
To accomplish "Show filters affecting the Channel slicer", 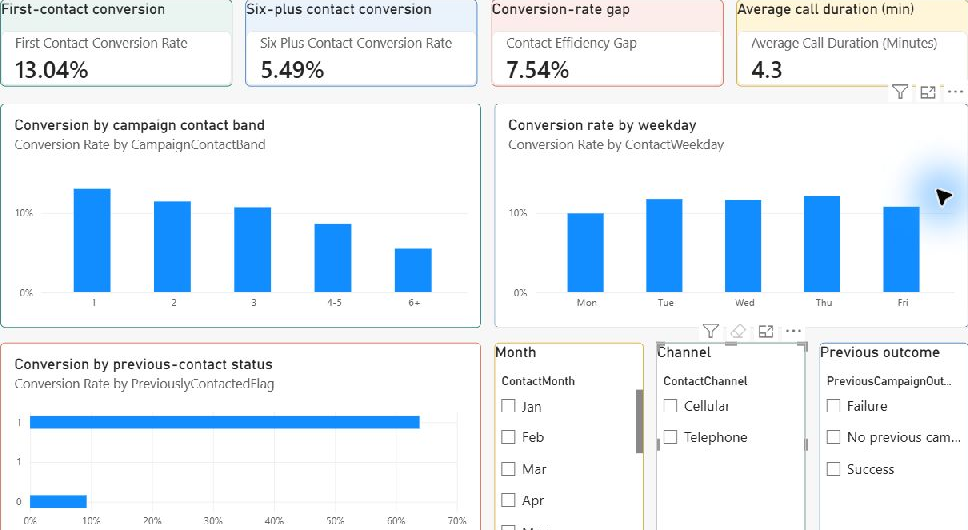I will coord(711,331).
